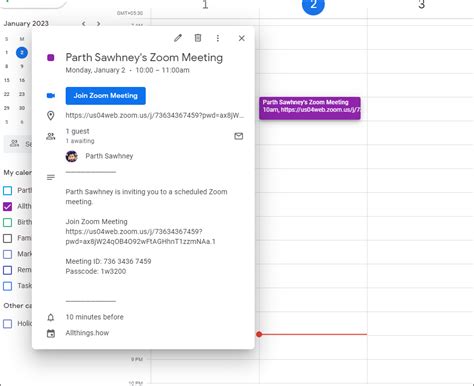This screenshot has width=474, height=386.
Task: Uncheck the purple Allthings calendar checkbox
Action: [7, 206]
